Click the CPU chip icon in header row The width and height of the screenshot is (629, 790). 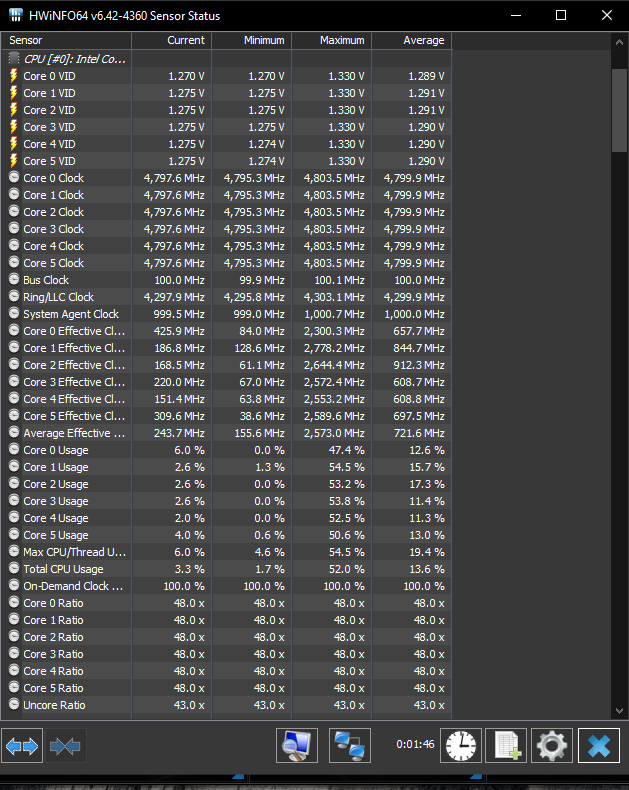coord(14,58)
